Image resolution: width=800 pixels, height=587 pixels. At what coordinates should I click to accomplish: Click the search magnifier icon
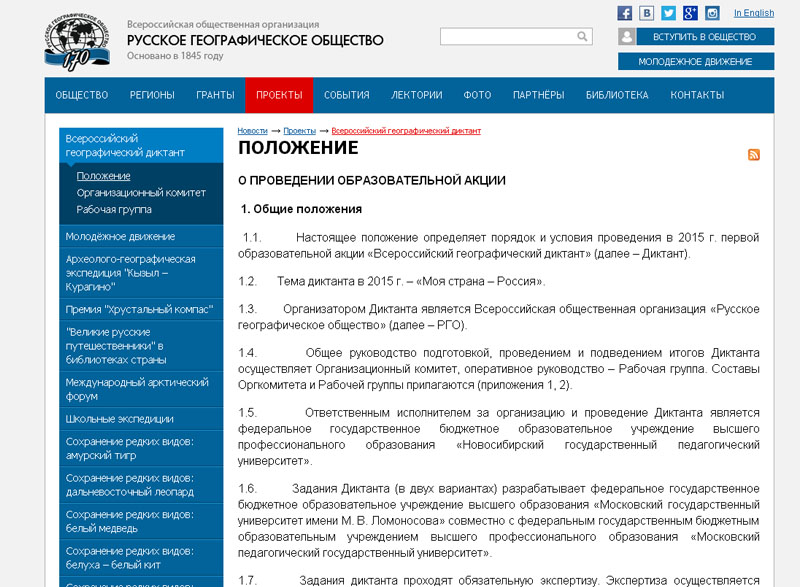tap(582, 36)
